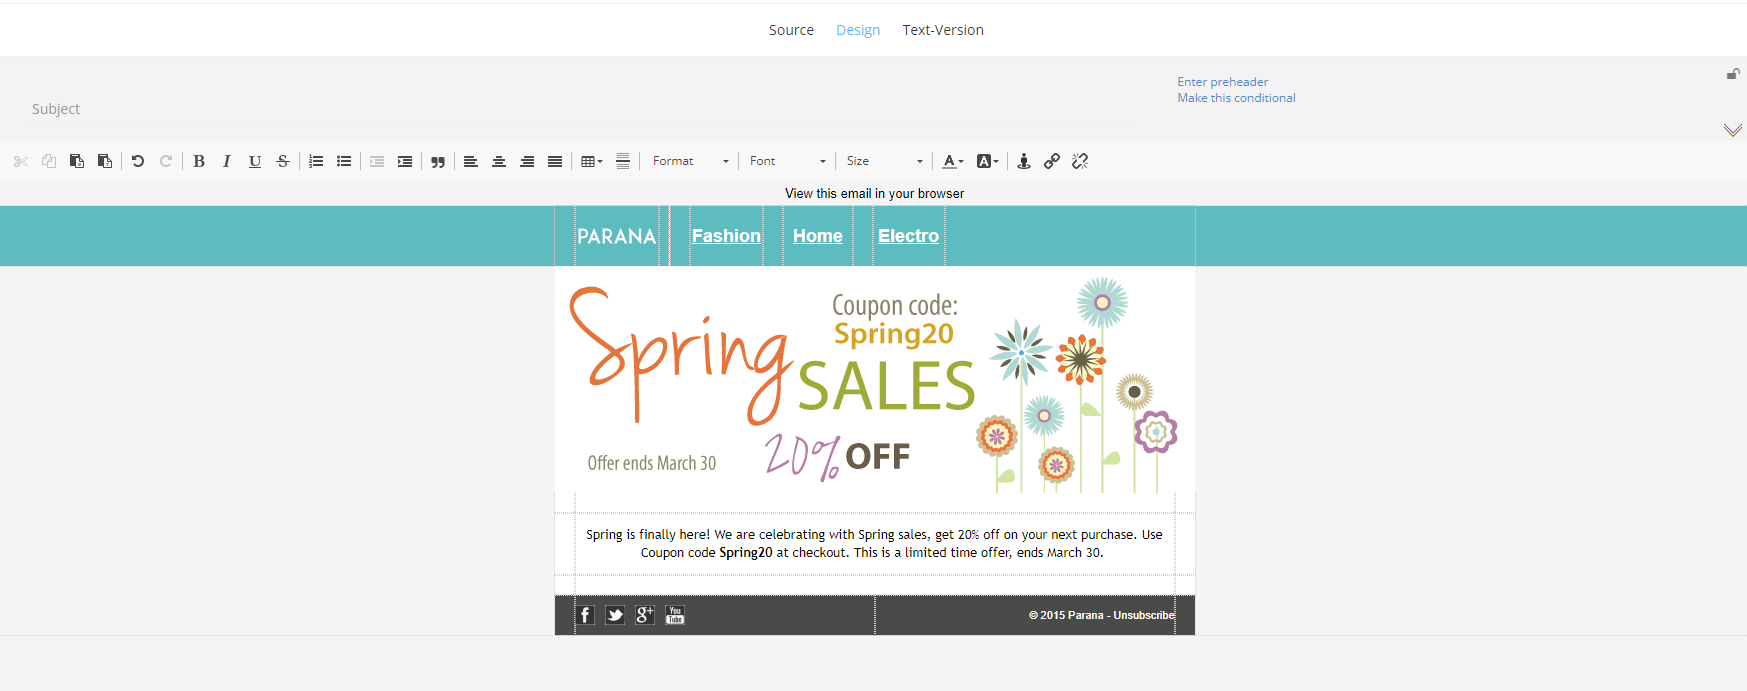
Task: Click the Unsubscribe link in footer
Action: (1144, 615)
